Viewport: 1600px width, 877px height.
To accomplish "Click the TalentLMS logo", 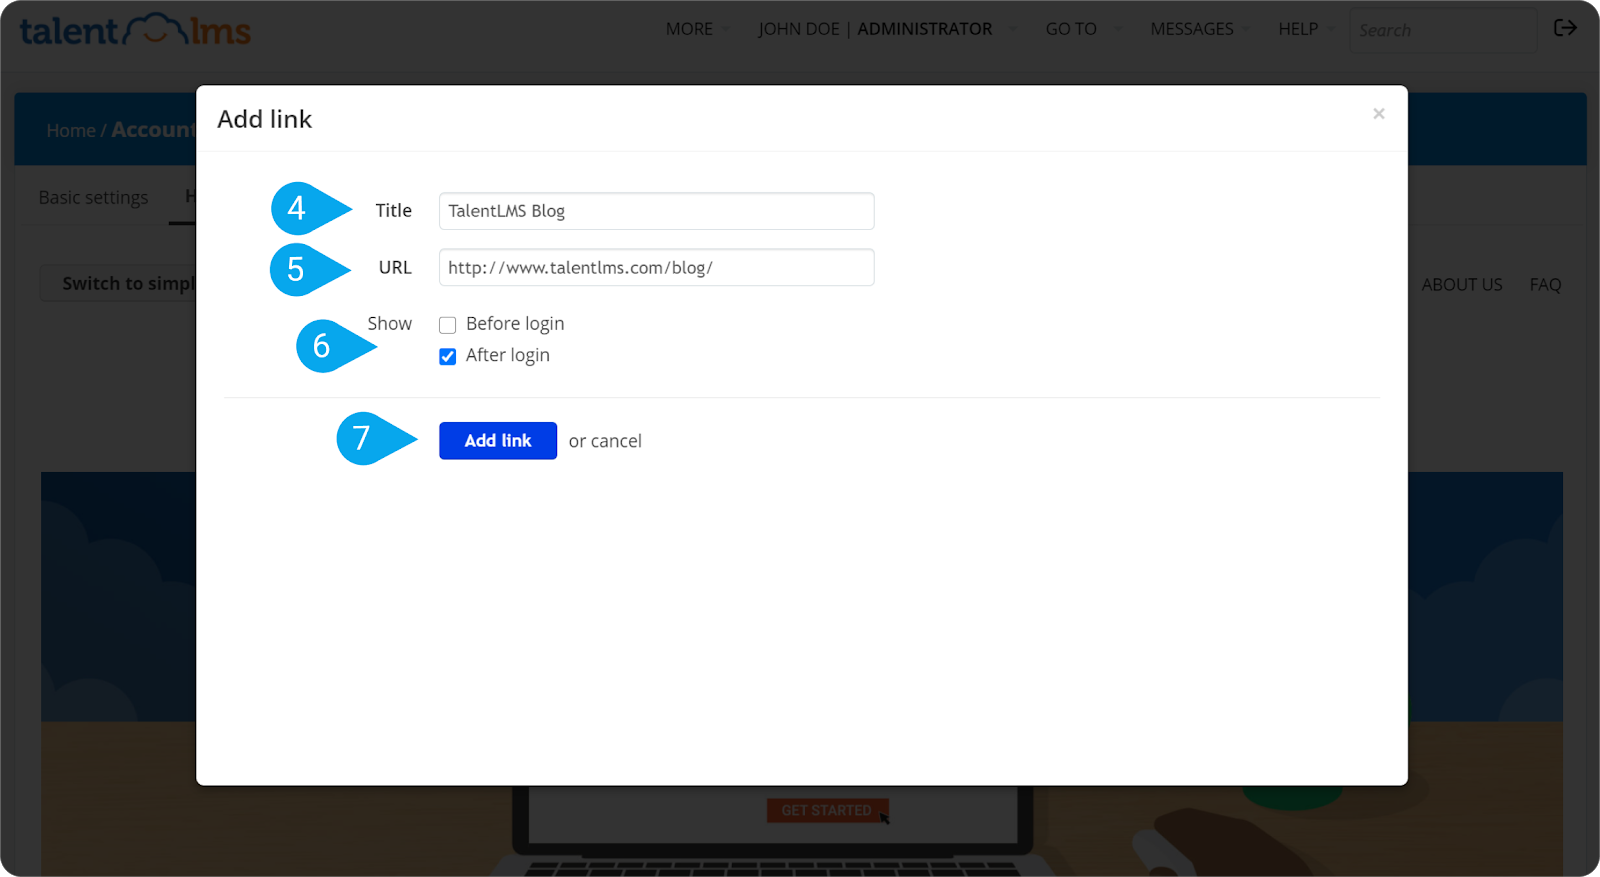I will click(135, 30).
